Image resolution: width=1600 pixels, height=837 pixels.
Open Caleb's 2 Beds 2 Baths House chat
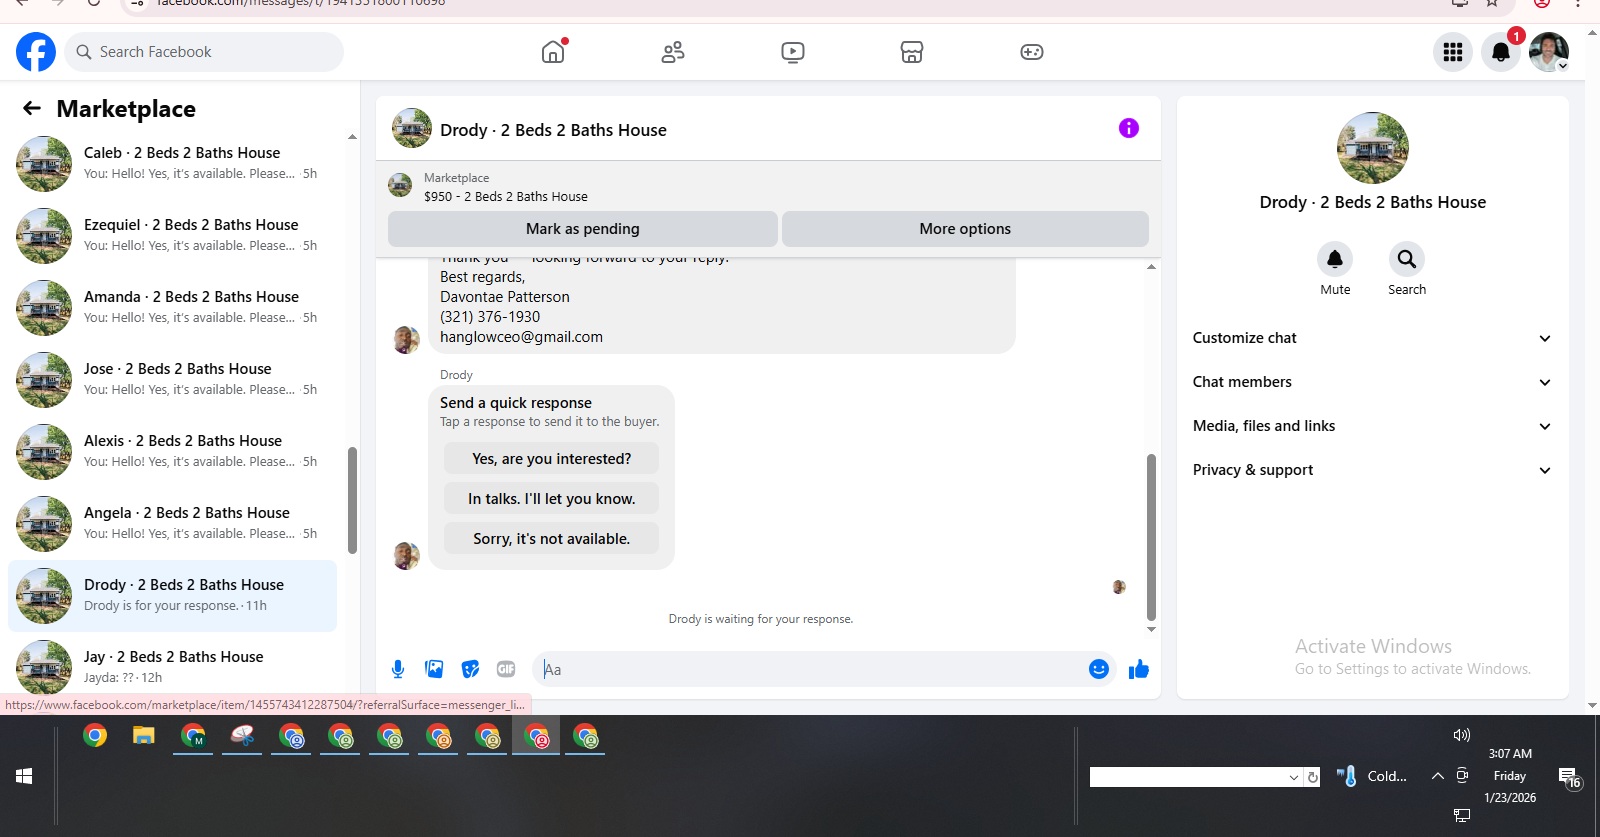[172, 164]
